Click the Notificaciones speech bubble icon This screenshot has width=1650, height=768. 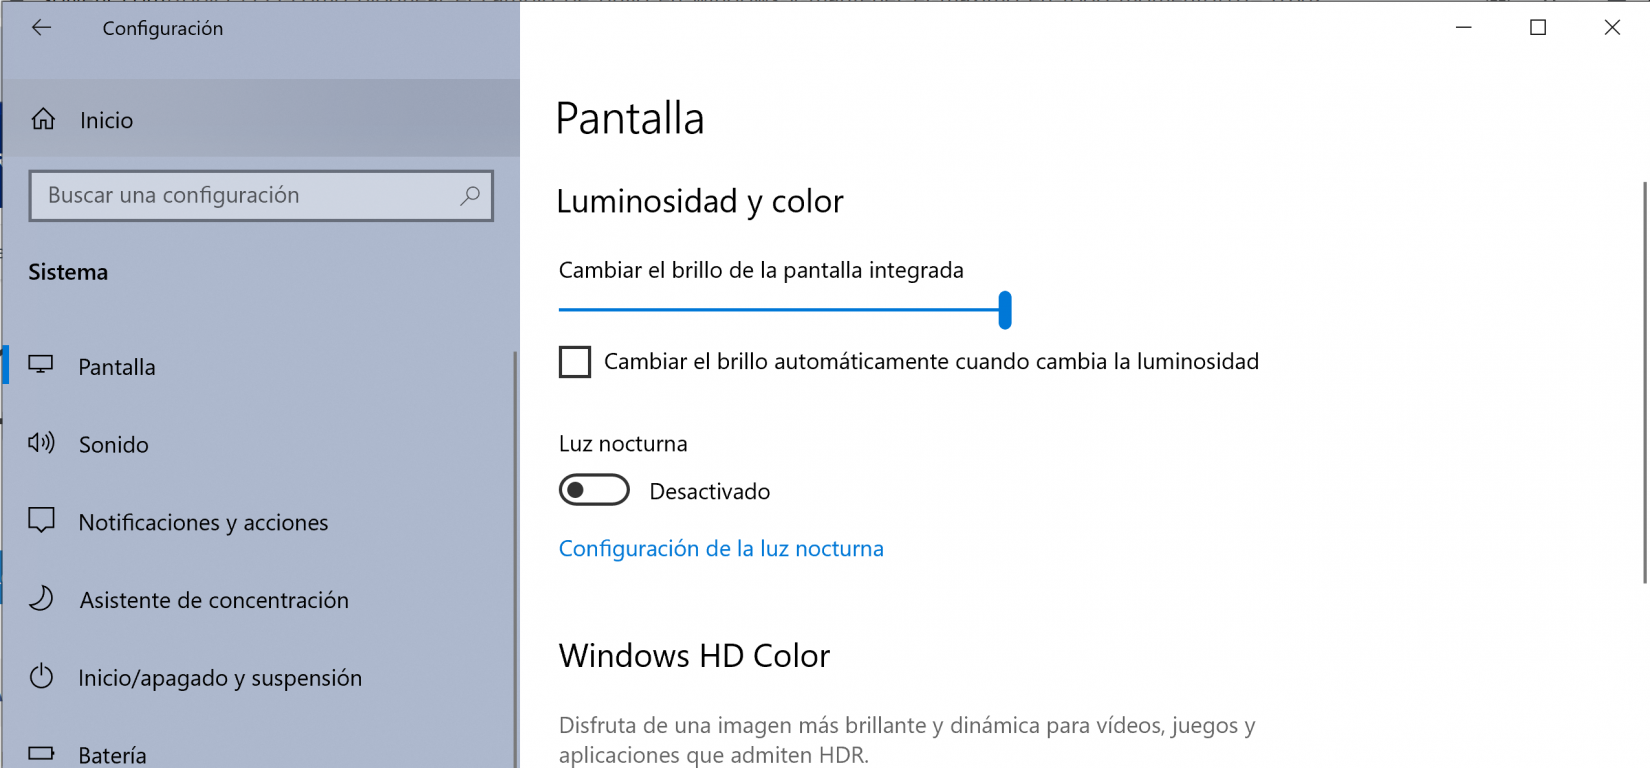point(41,521)
